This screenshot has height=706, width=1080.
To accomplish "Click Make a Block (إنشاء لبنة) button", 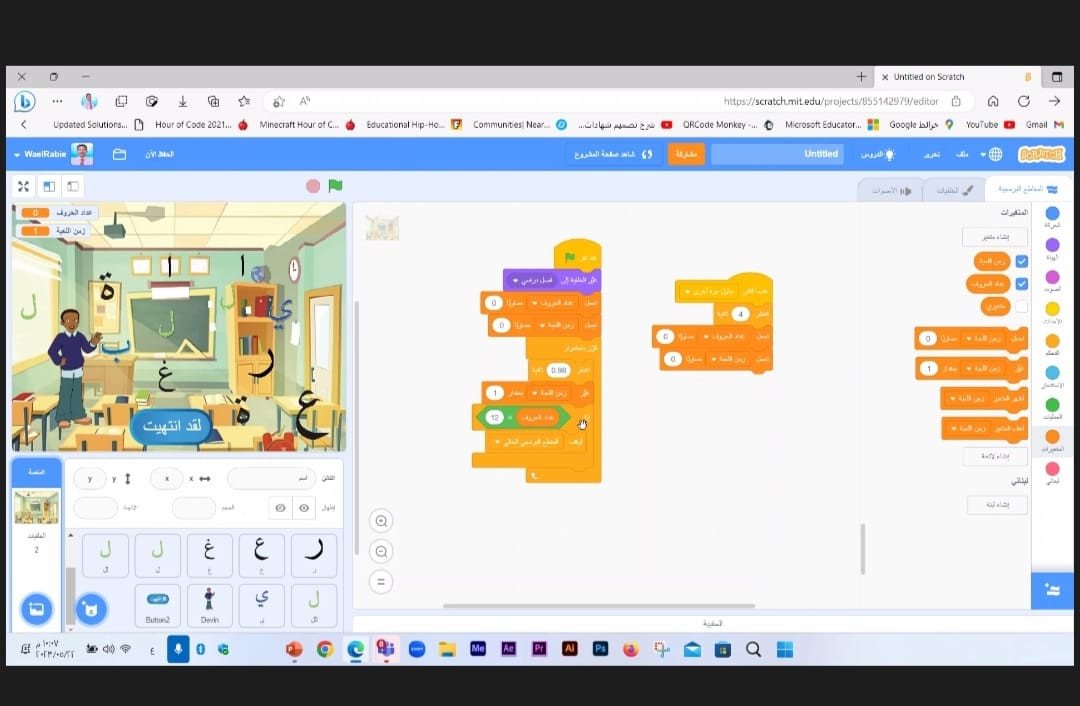I will tap(997, 504).
